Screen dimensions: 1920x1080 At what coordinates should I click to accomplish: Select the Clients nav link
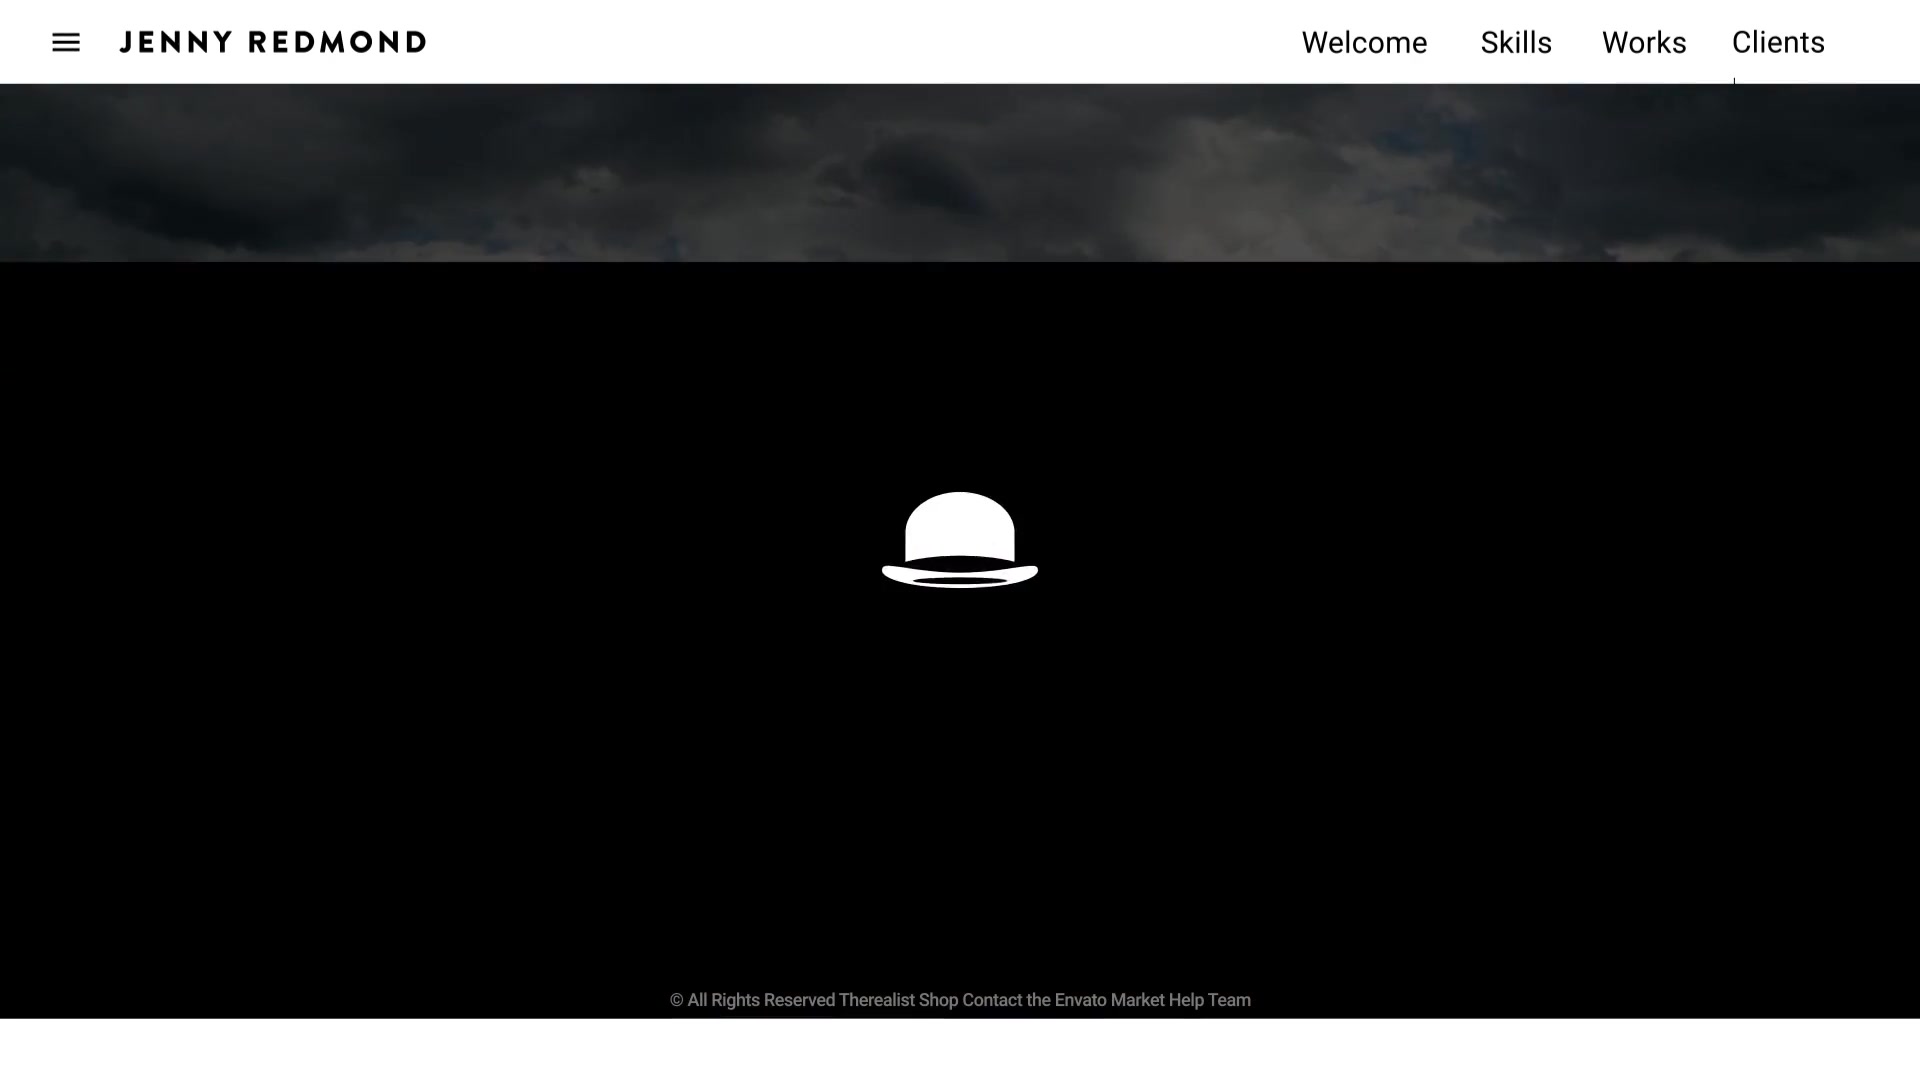click(1778, 43)
